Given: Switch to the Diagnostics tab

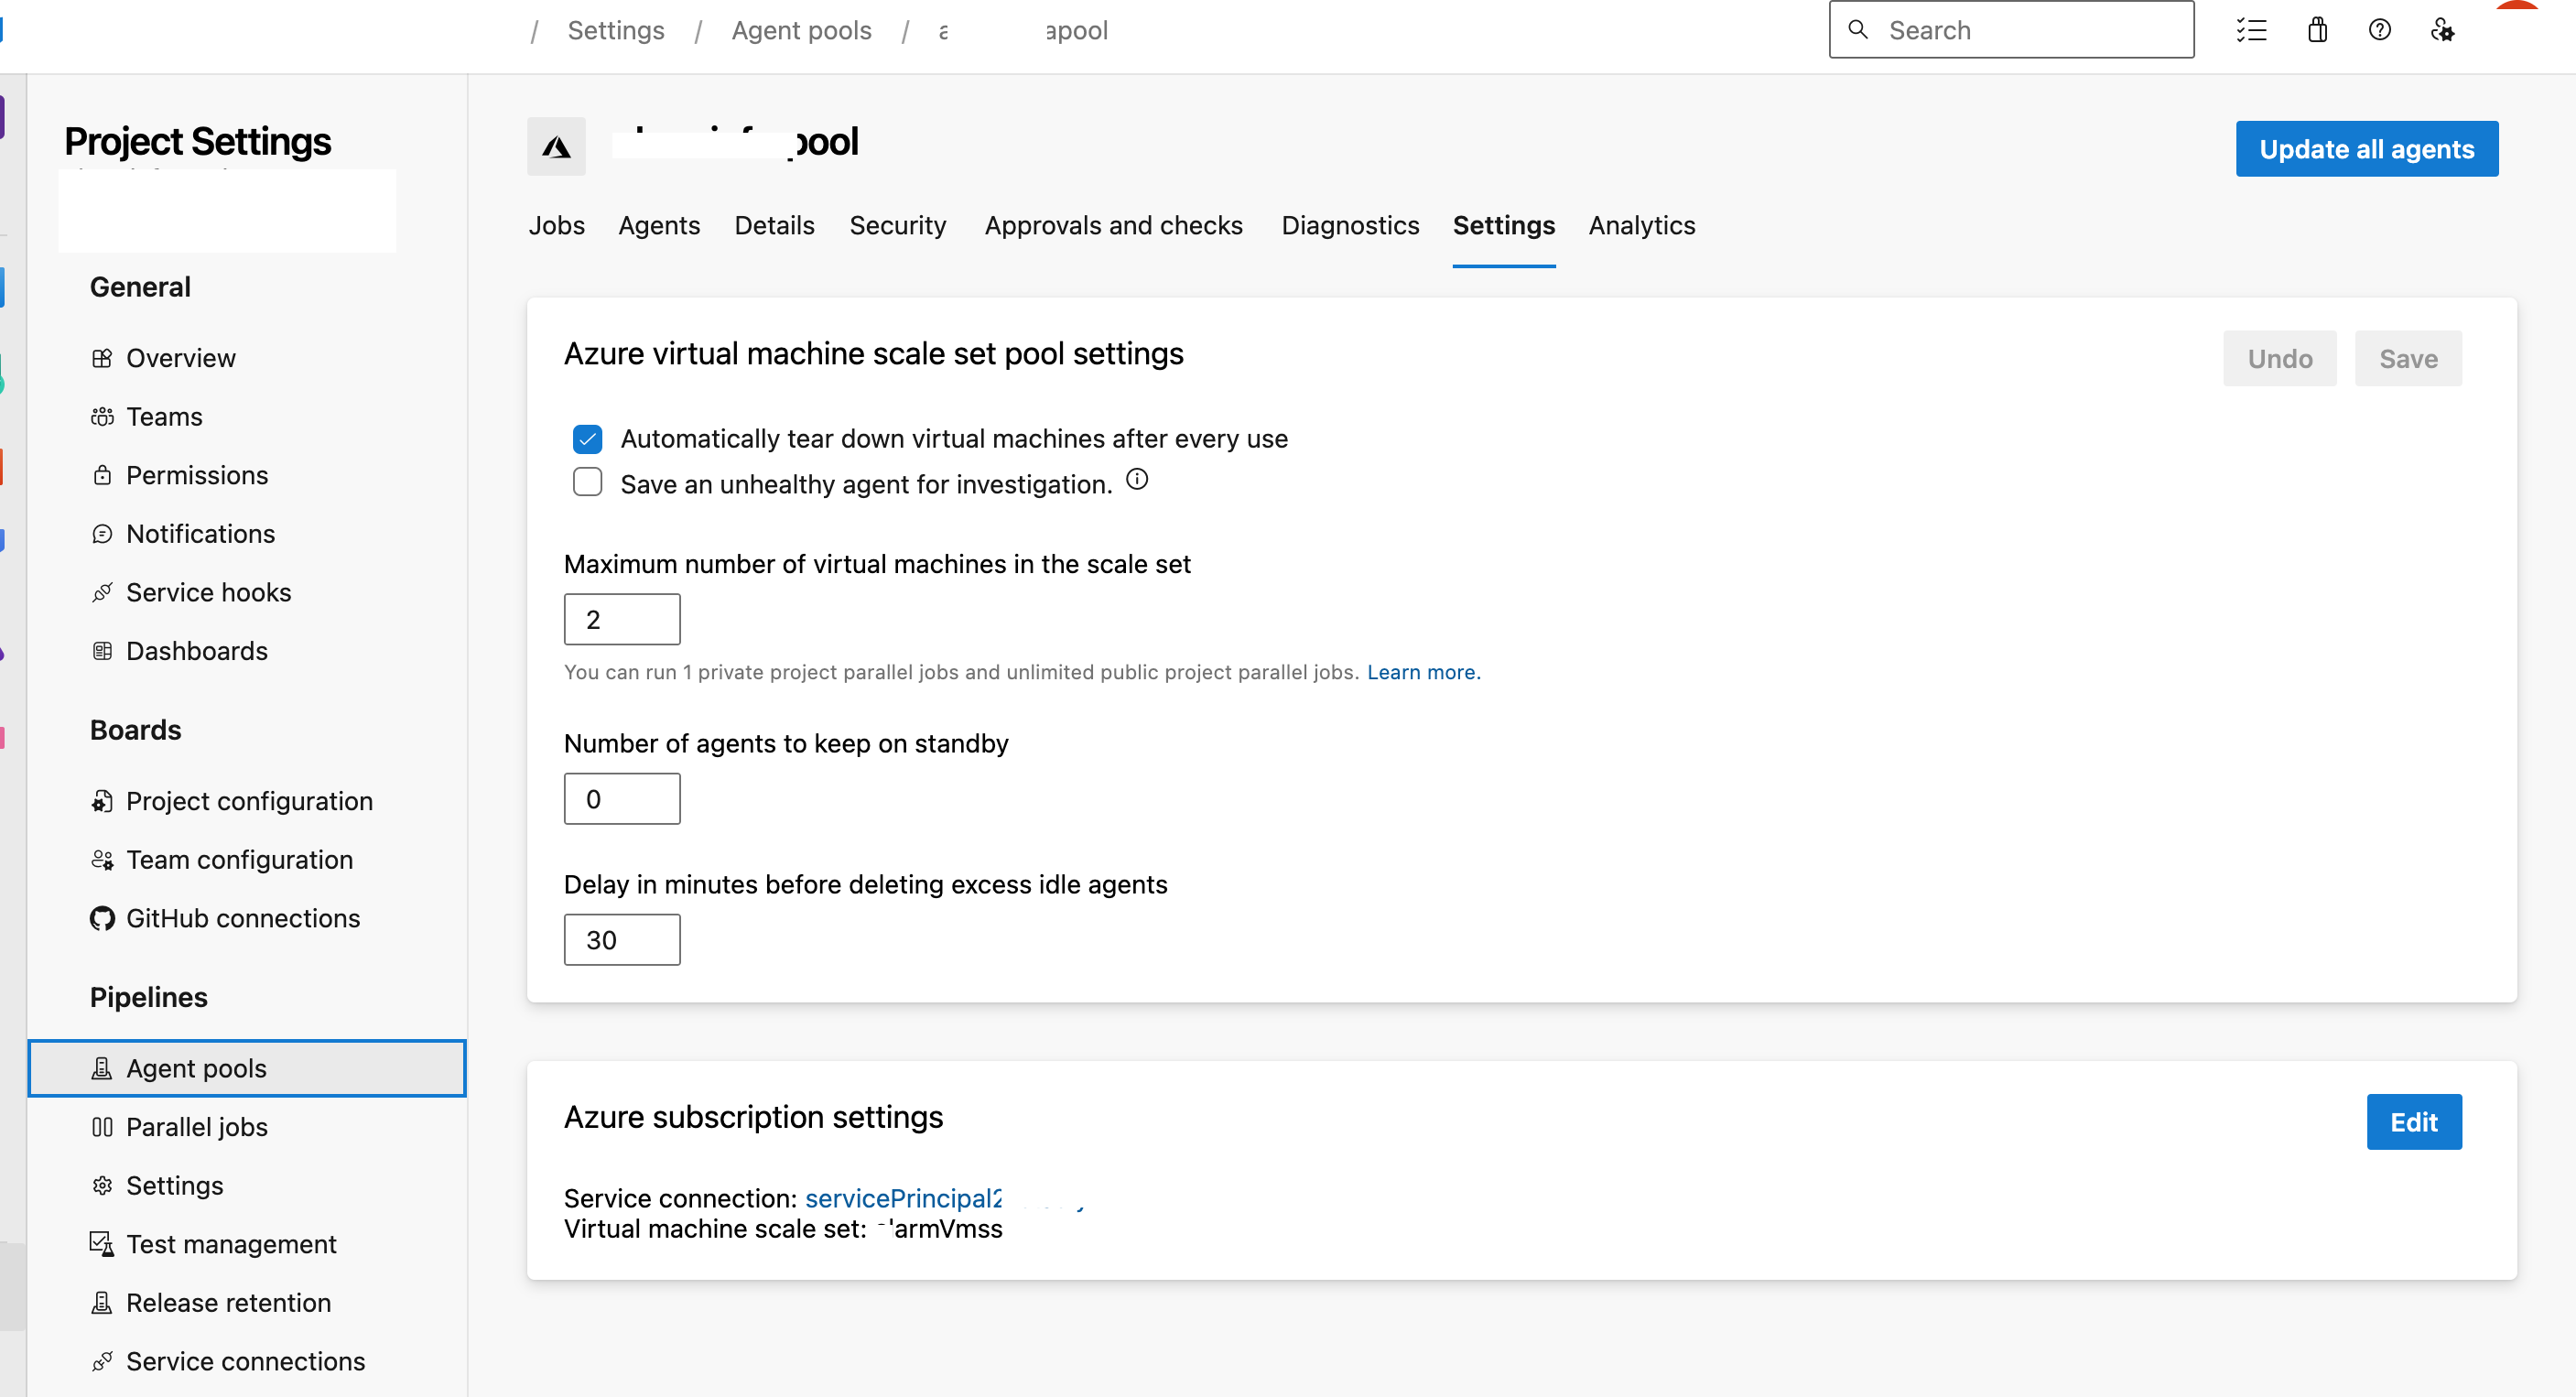Looking at the screenshot, I should pyautogui.click(x=1350, y=225).
